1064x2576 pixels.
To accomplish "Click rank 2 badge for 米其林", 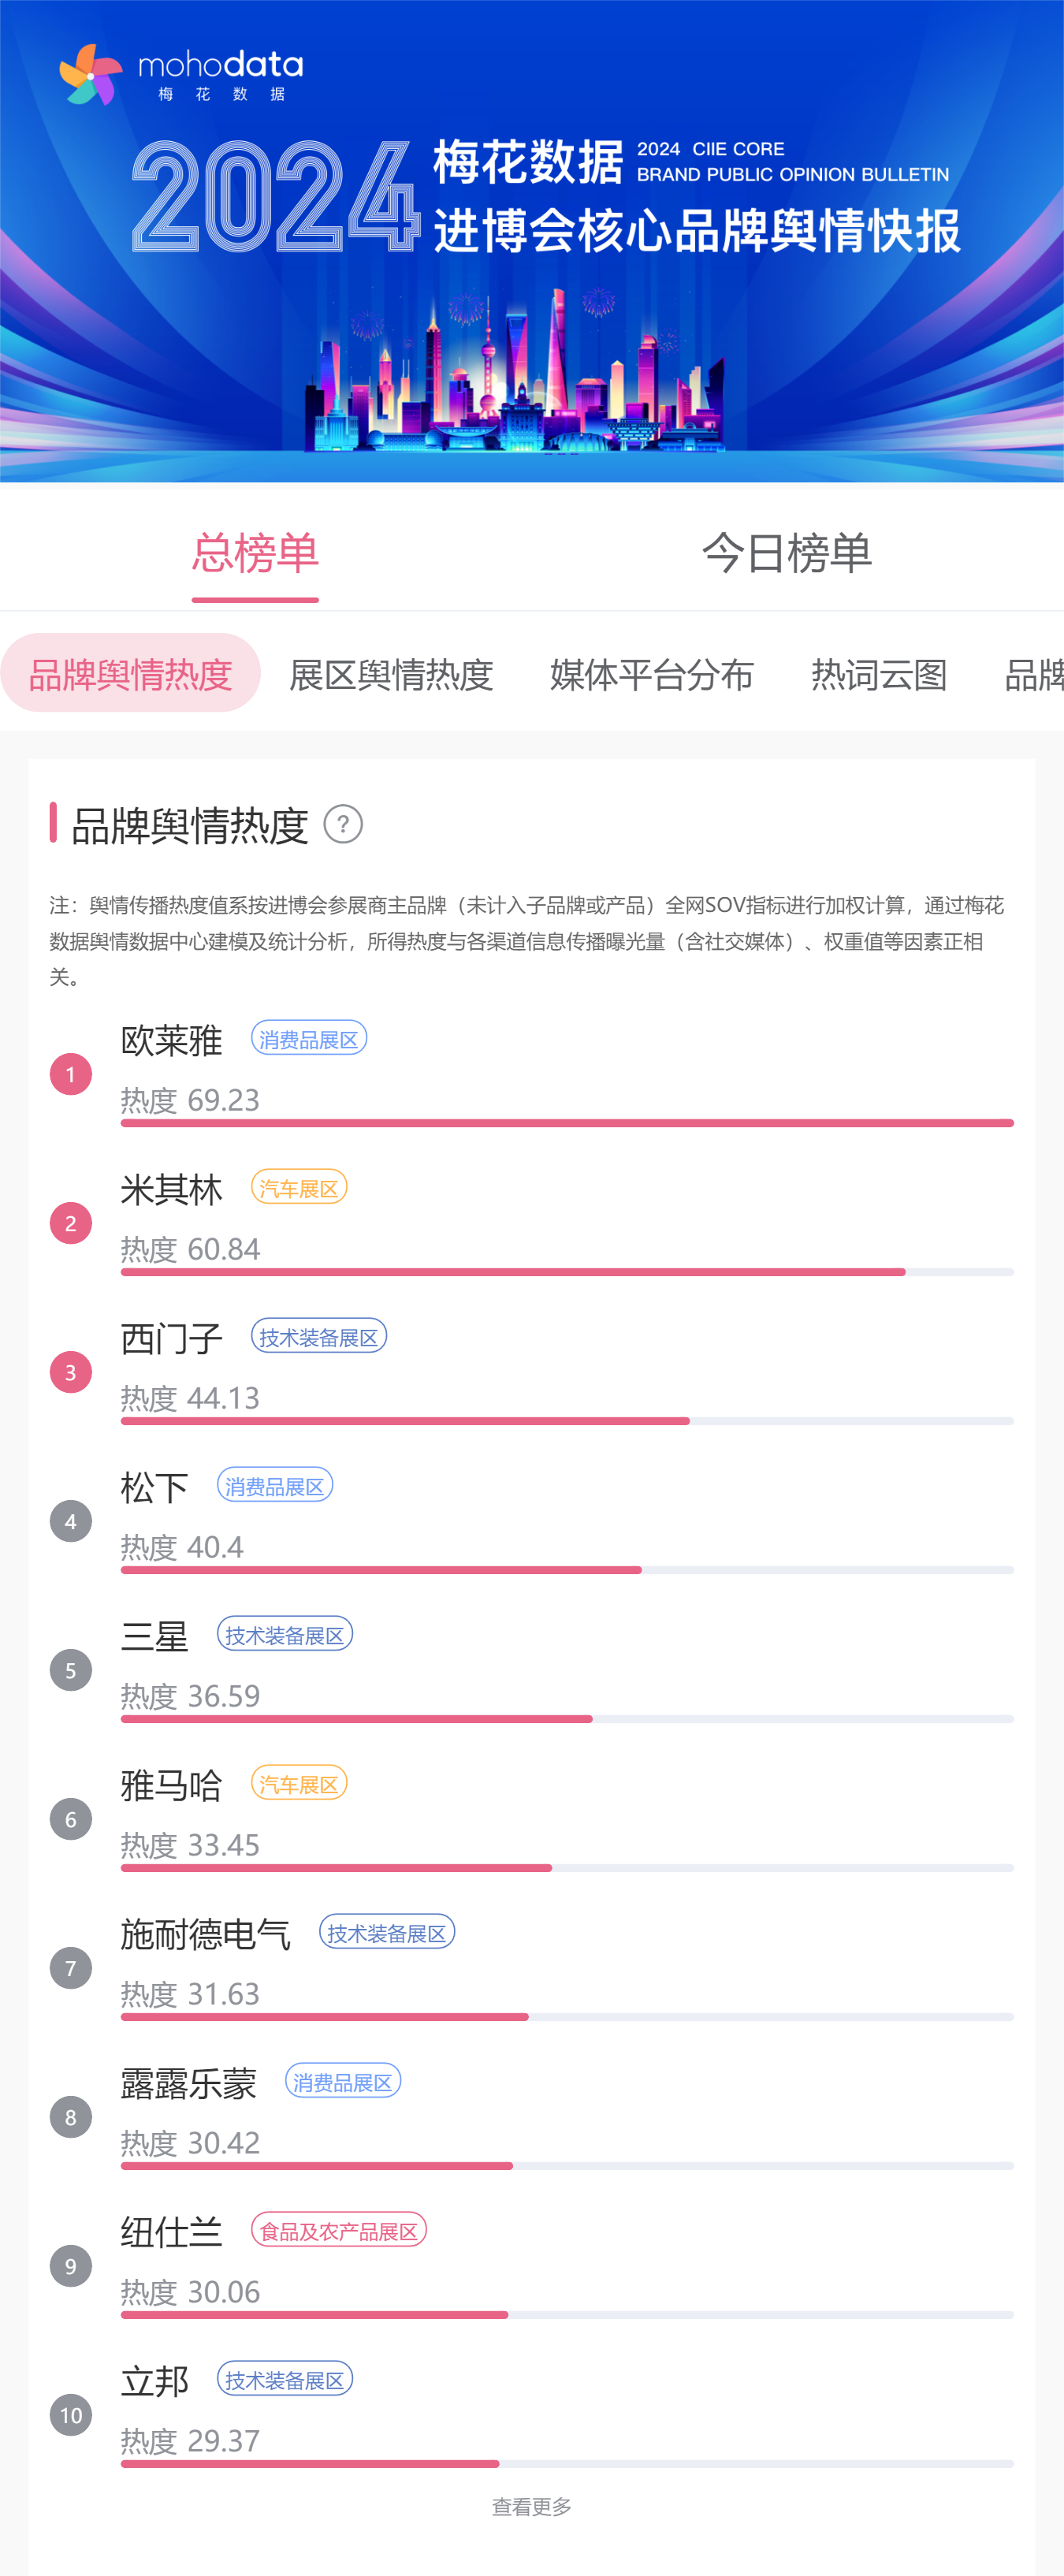I will [x=71, y=1223].
